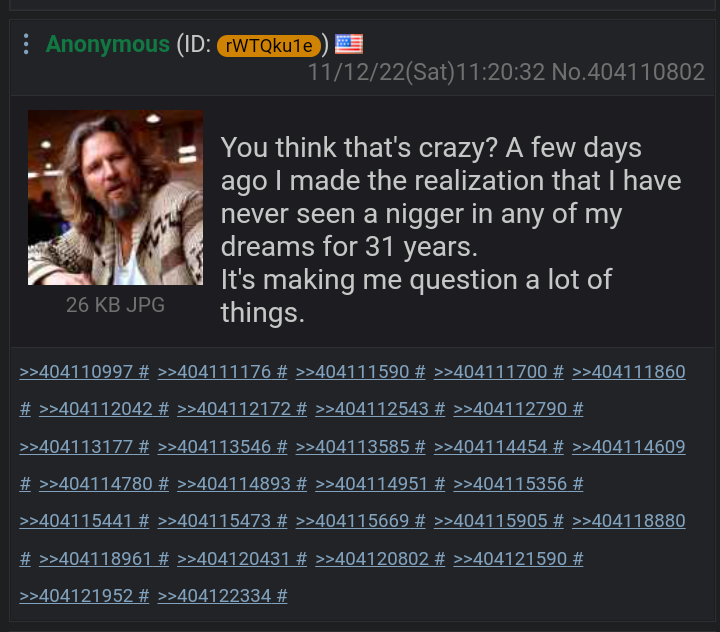Image resolution: width=720 pixels, height=632 pixels.
Task: Open the three-dot post menu
Action: point(26,45)
